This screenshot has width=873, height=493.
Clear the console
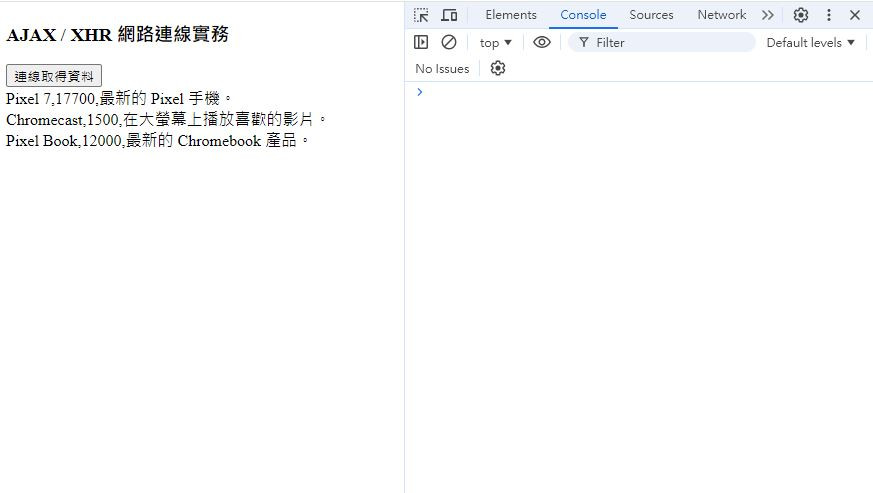449,42
